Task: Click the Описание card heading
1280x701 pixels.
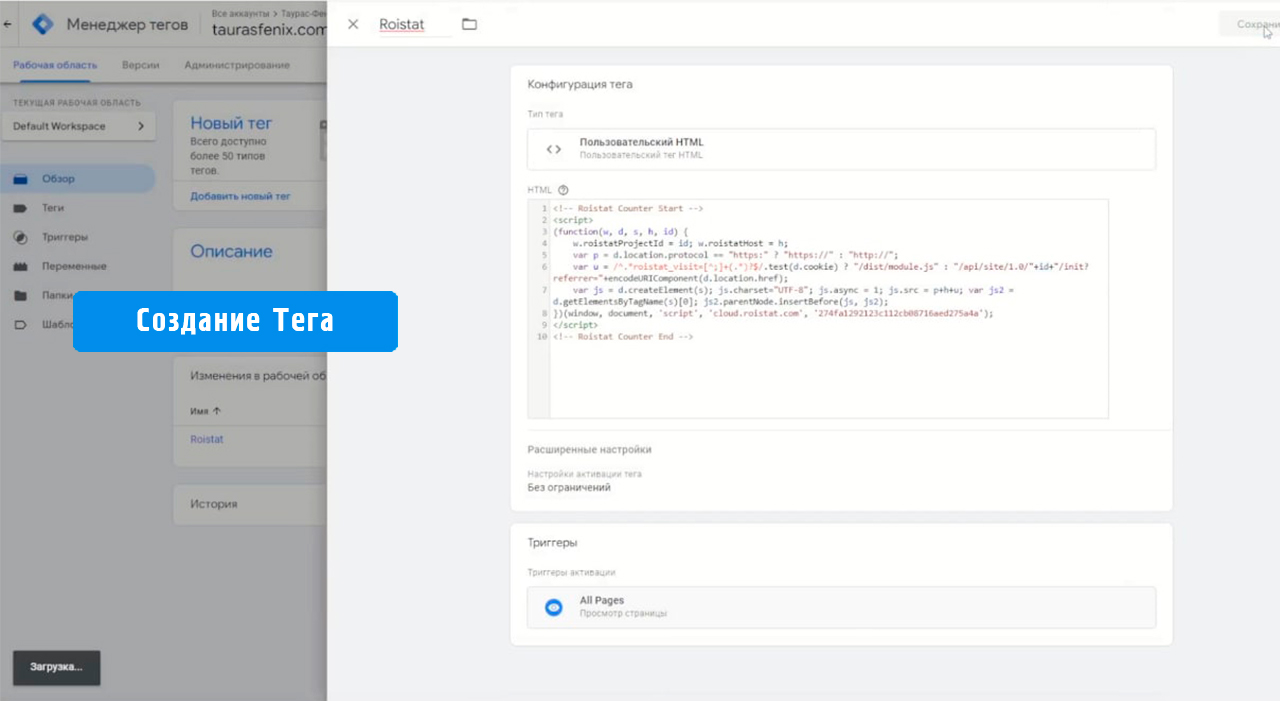Action: (x=231, y=252)
